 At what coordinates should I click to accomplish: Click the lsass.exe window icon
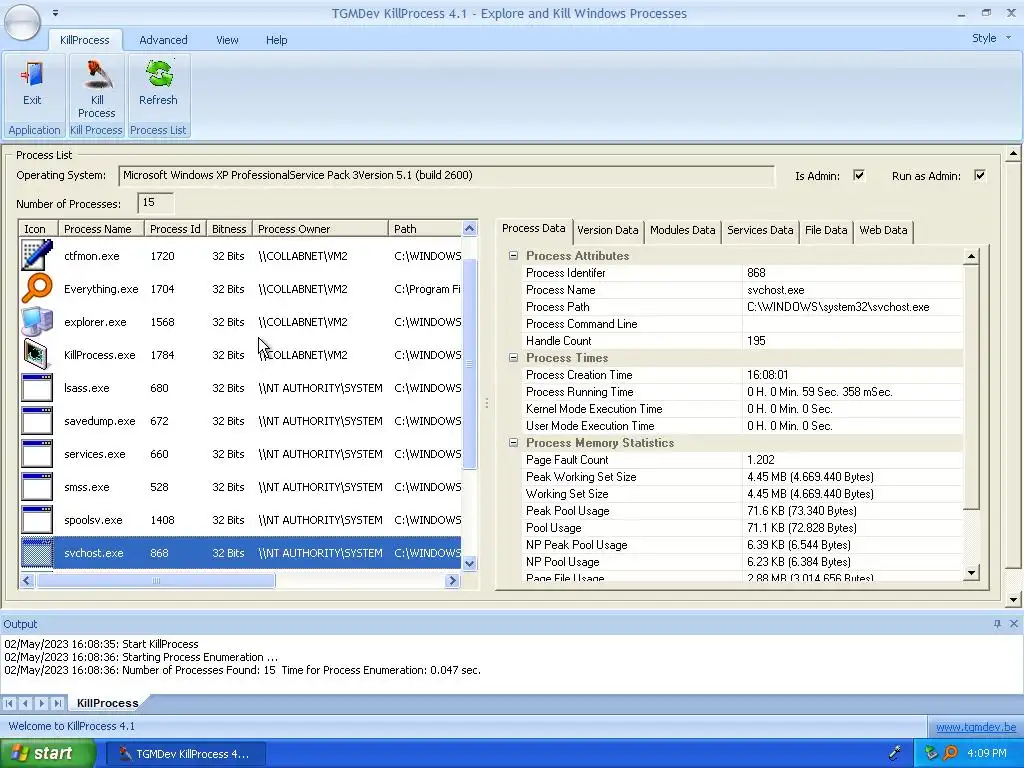(x=37, y=387)
